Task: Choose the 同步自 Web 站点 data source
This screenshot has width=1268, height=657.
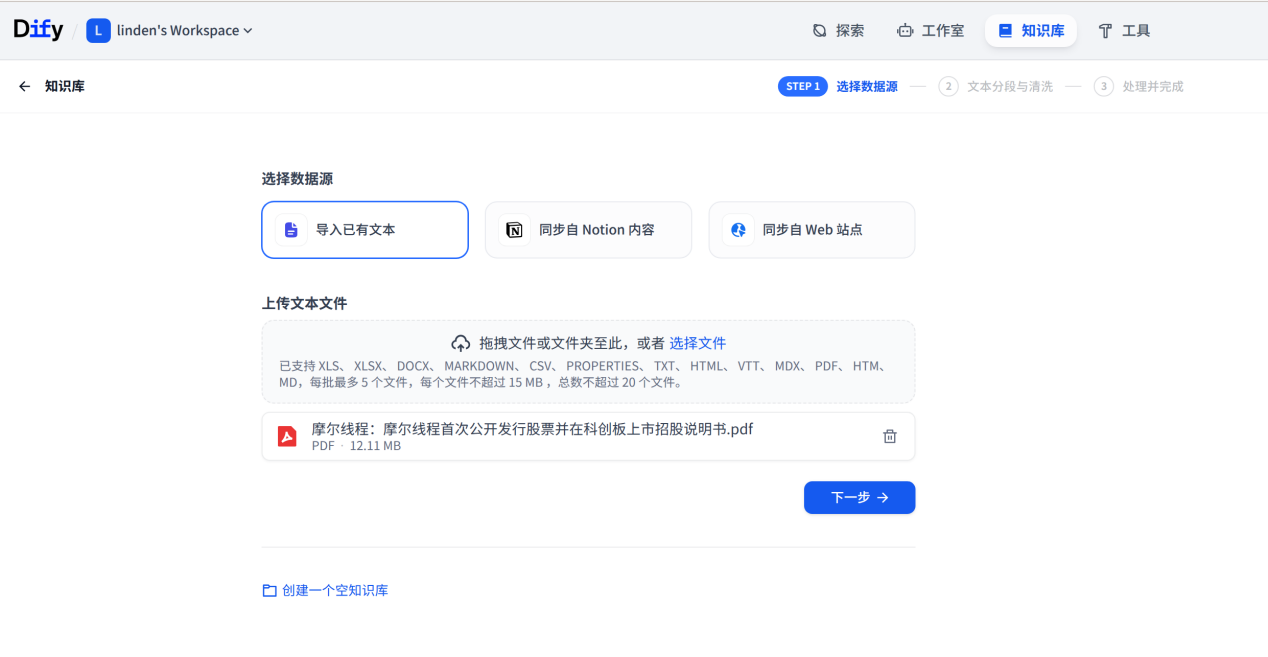Action: point(812,230)
